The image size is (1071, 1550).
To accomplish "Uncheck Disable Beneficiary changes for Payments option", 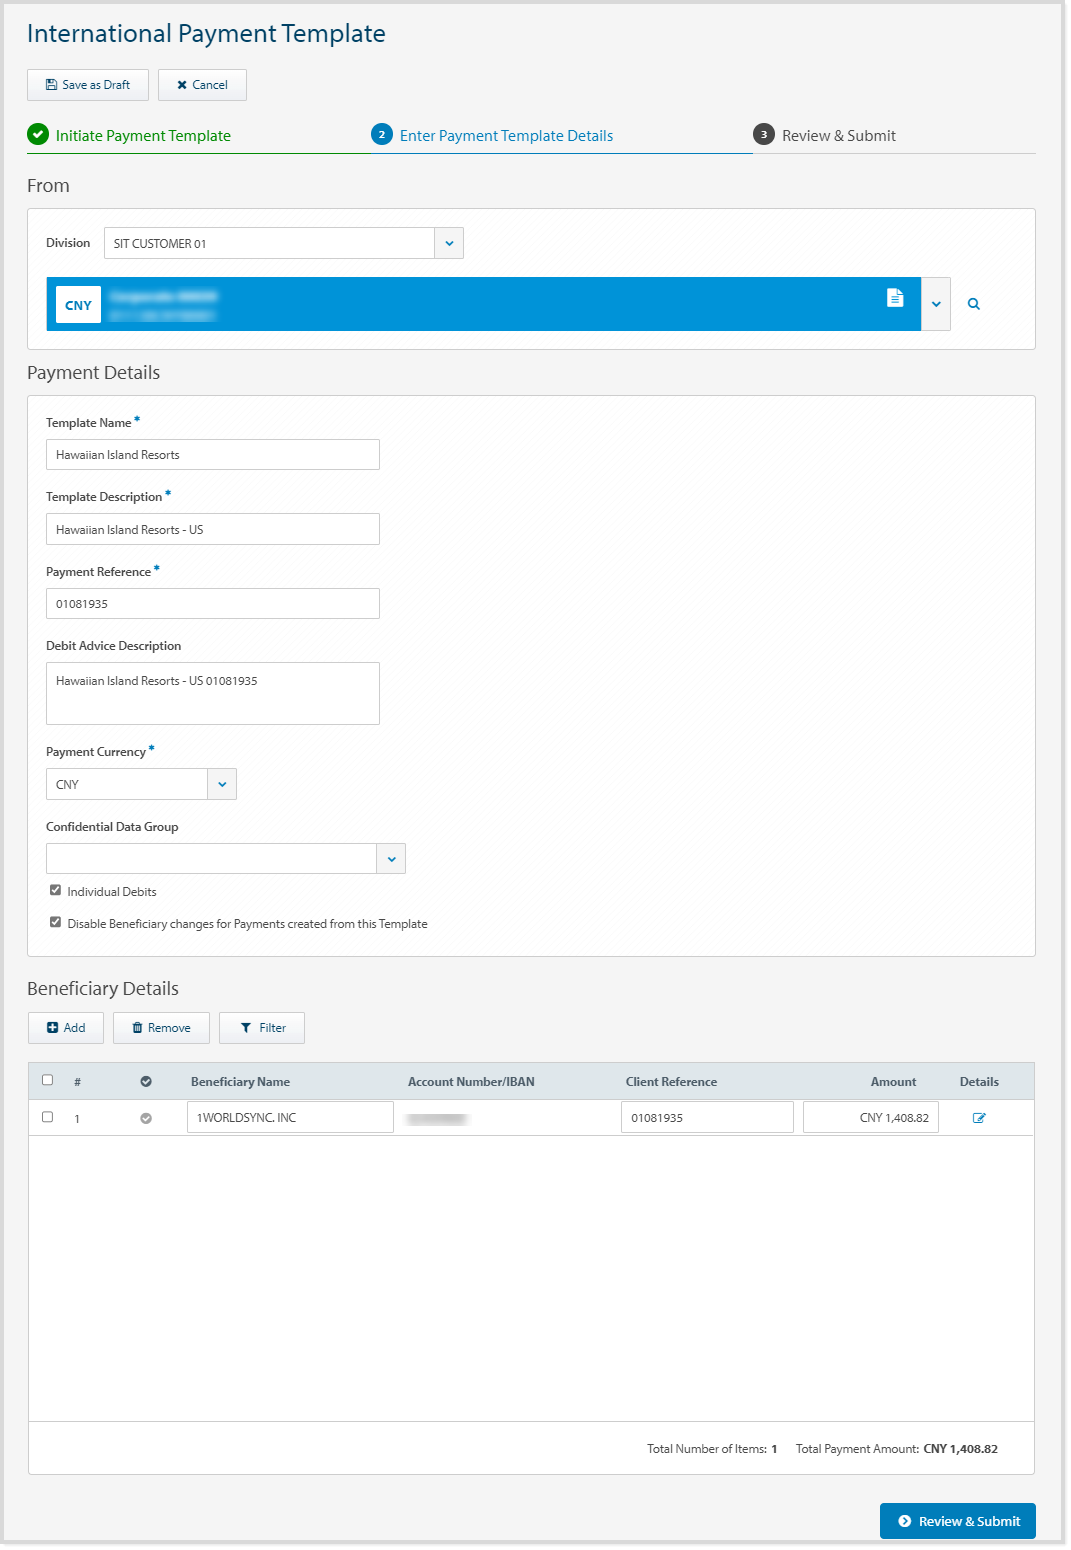I will (55, 922).
